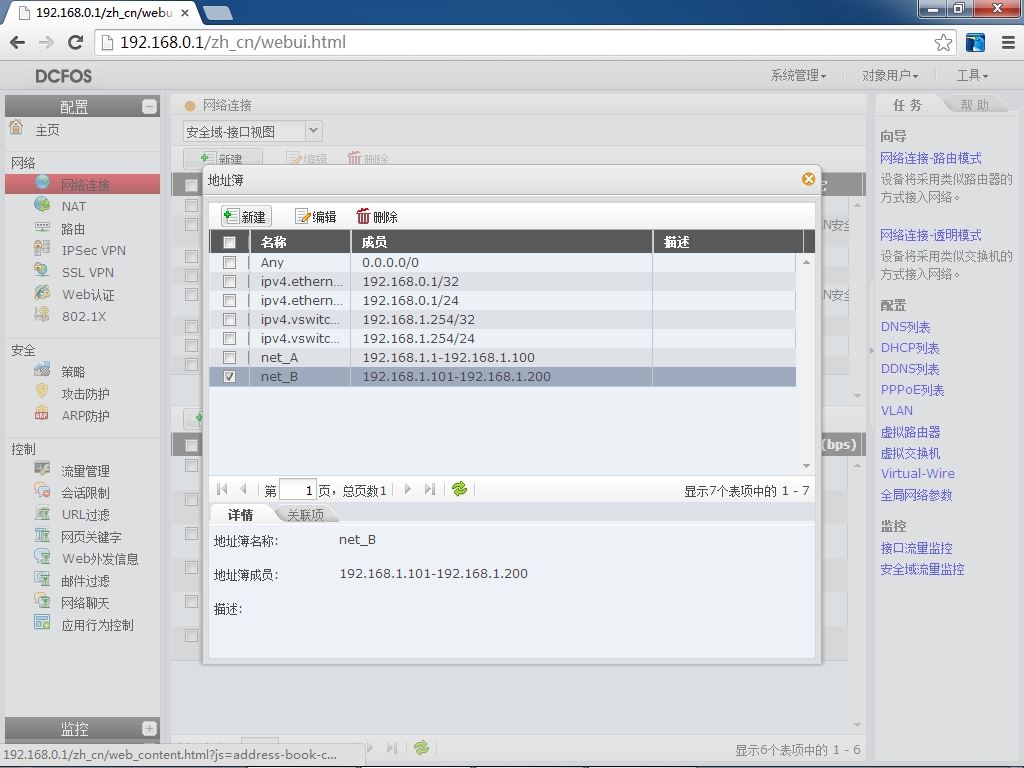Select the ARP防护 icon
Screen dimensions: 1024x768
(x=42, y=414)
